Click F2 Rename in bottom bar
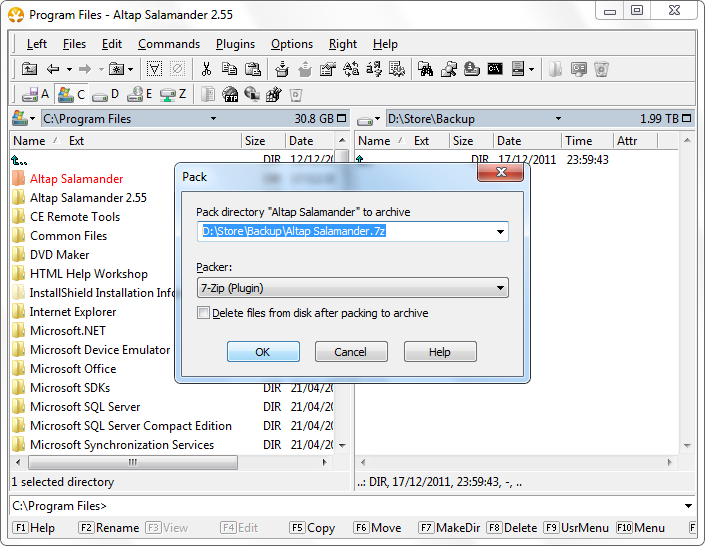This screenshot has height=546, width=705. pos(108,528)
